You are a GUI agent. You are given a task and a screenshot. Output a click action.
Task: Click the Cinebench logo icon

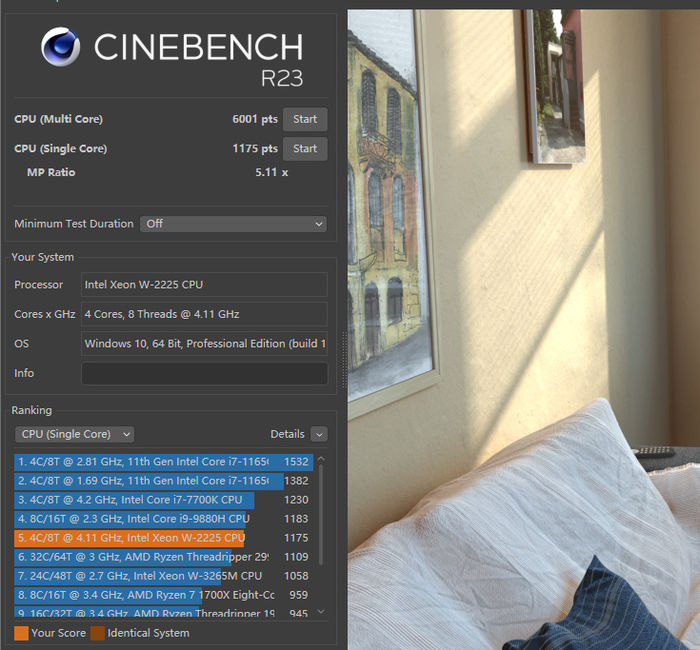point(61,47)
